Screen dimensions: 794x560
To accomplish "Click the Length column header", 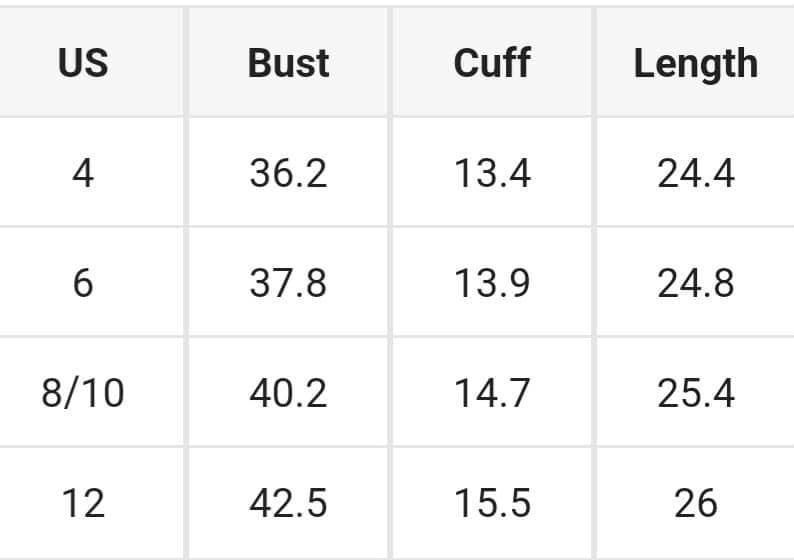I will 696,63.
